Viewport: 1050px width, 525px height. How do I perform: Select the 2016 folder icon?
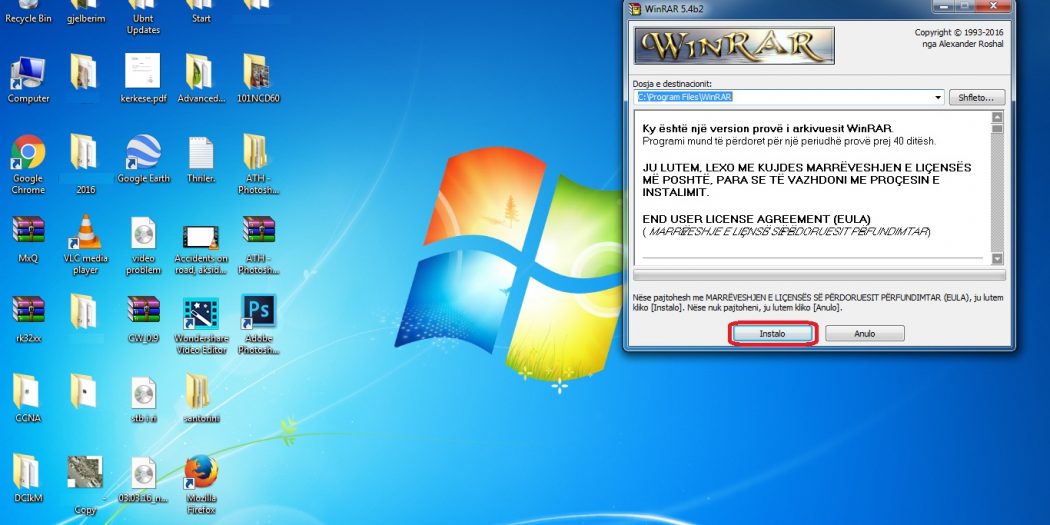[x=86, y=165]
